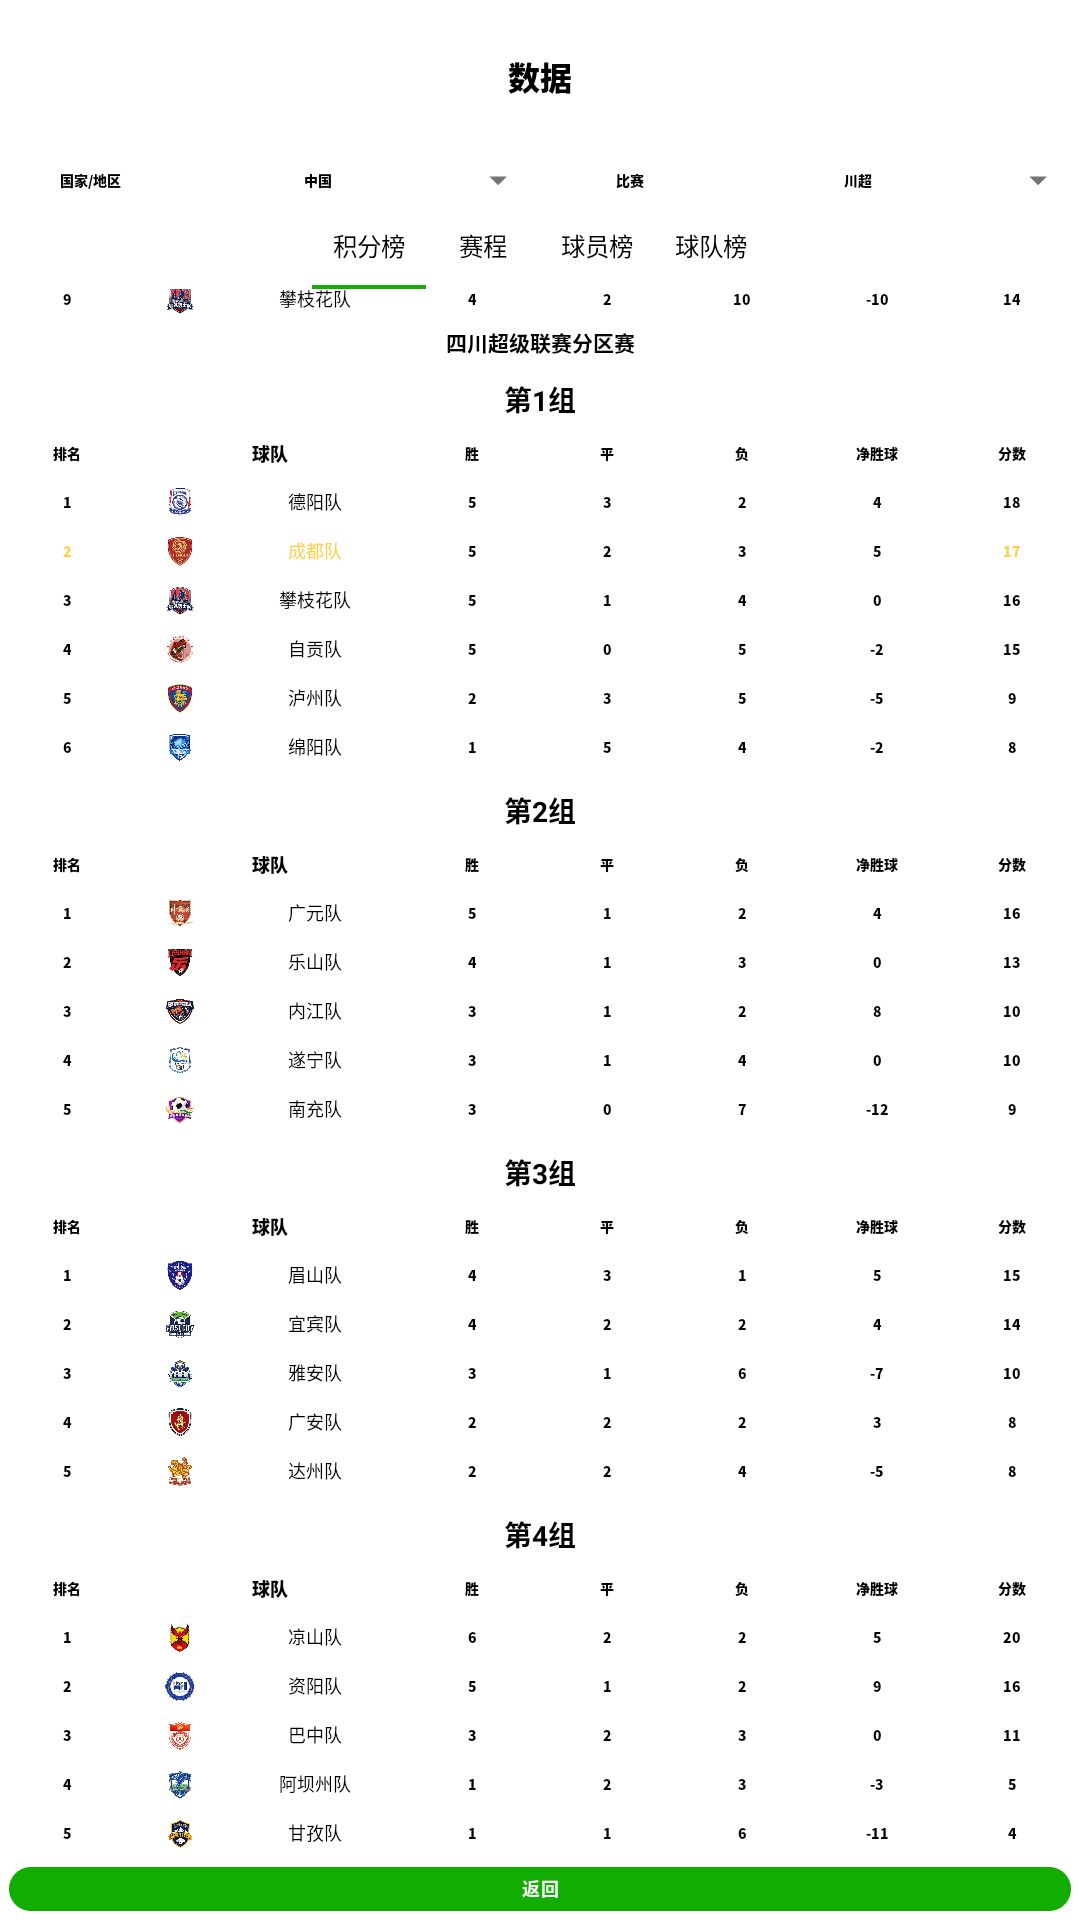Click the Deyang team (德阳队) logo

pyautogui.click(x=180, y=502)
